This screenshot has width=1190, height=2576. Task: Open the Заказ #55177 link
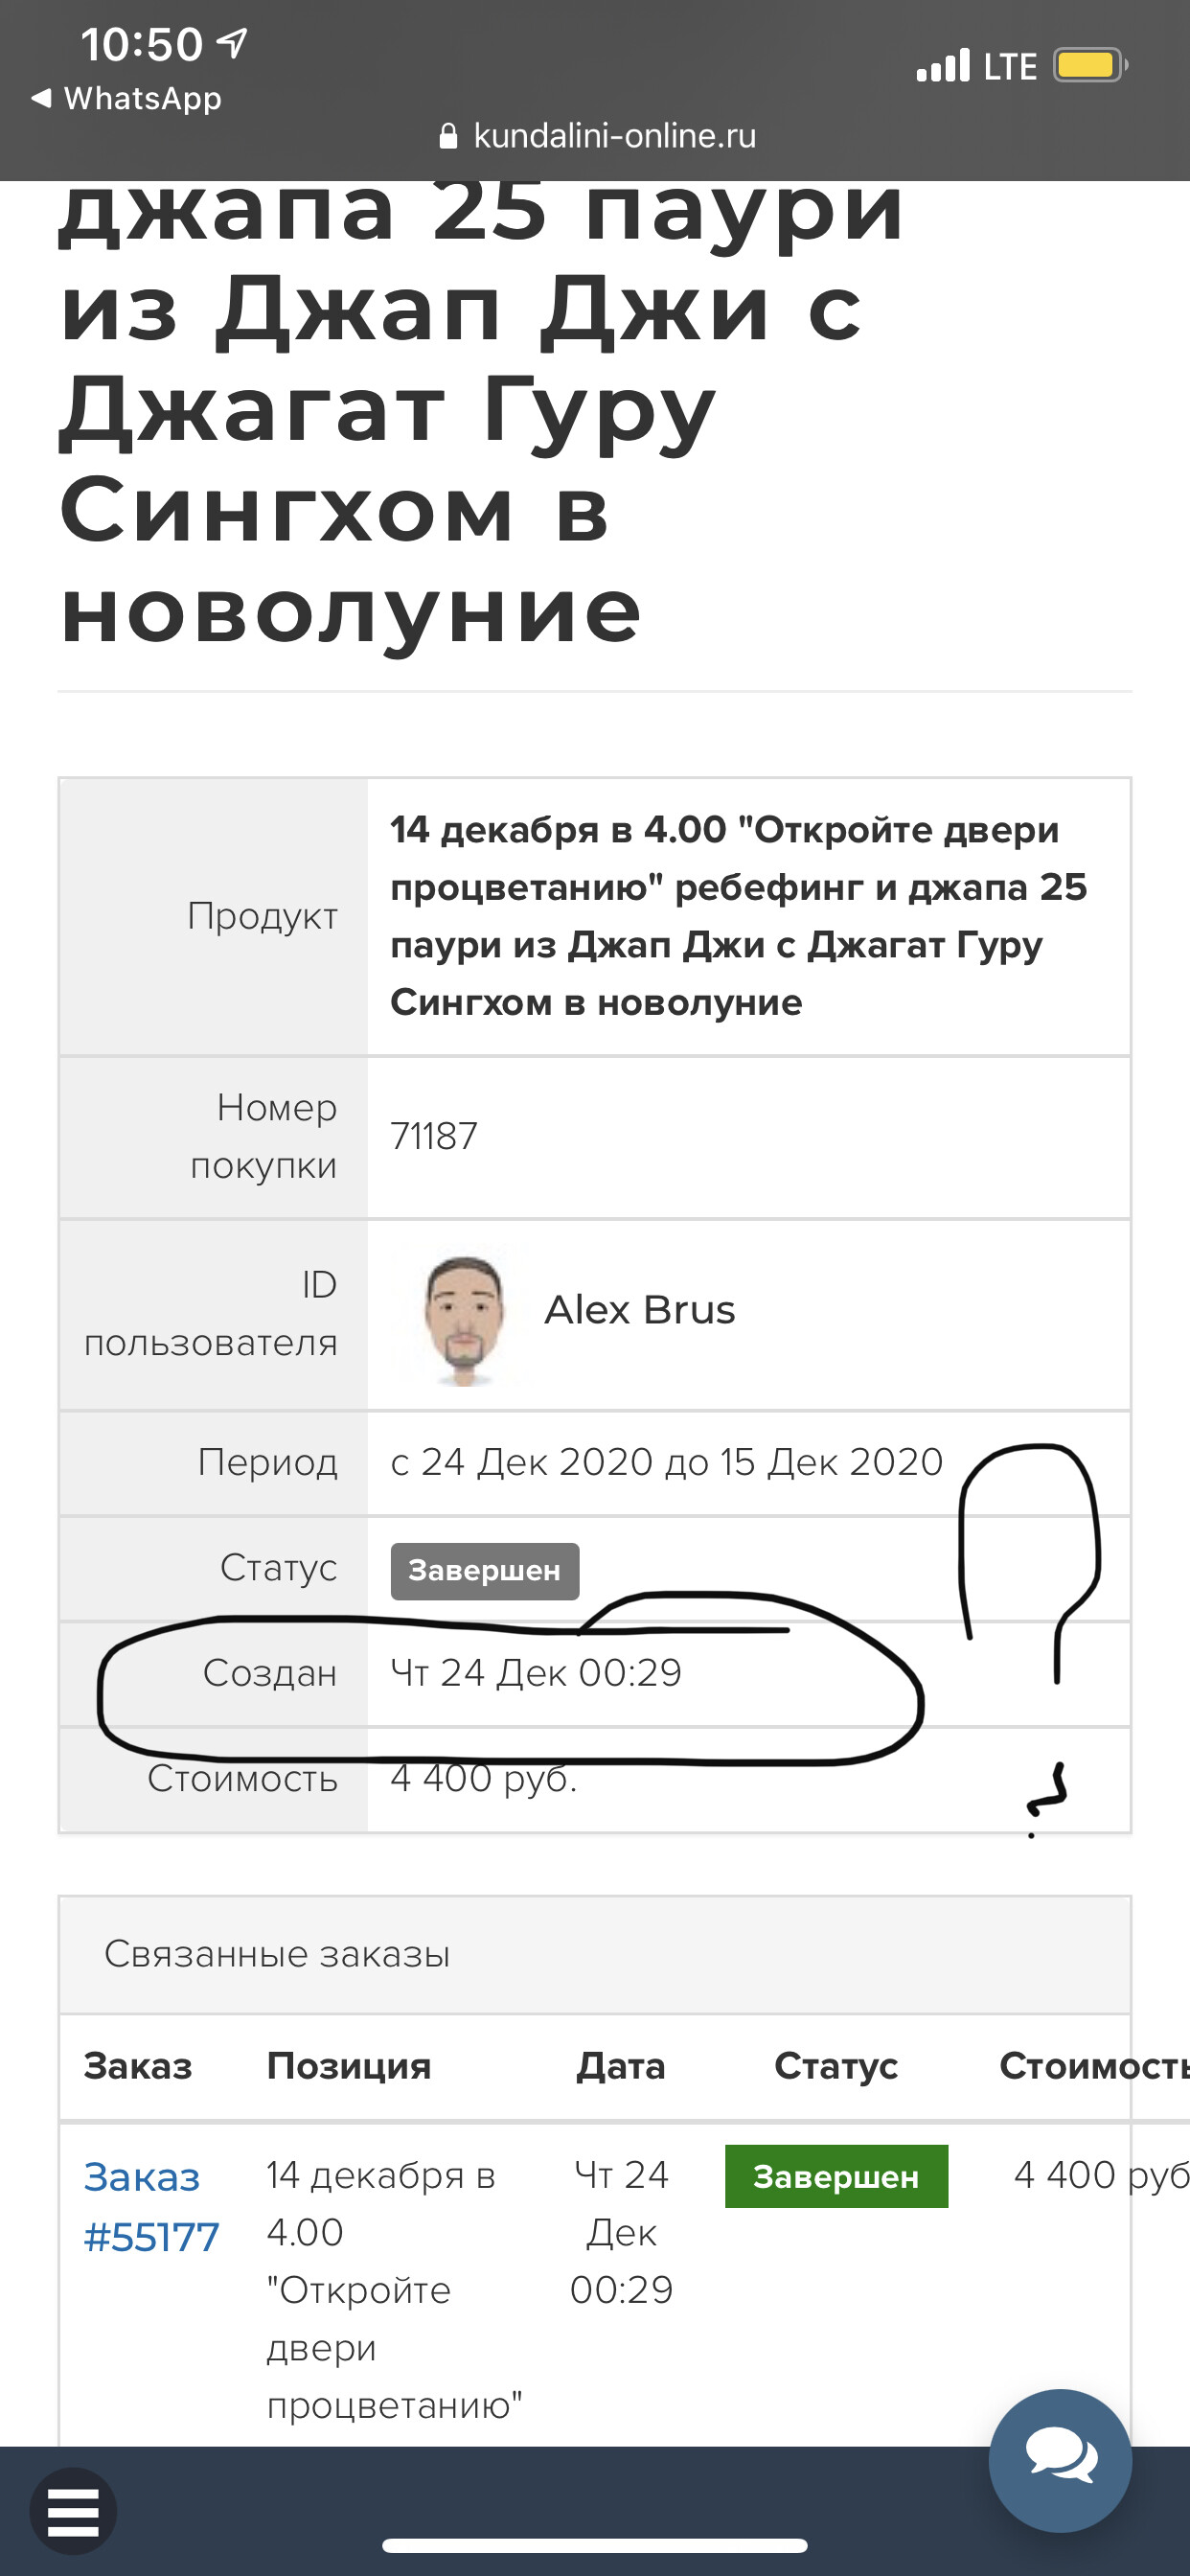tap(151, 2206)
